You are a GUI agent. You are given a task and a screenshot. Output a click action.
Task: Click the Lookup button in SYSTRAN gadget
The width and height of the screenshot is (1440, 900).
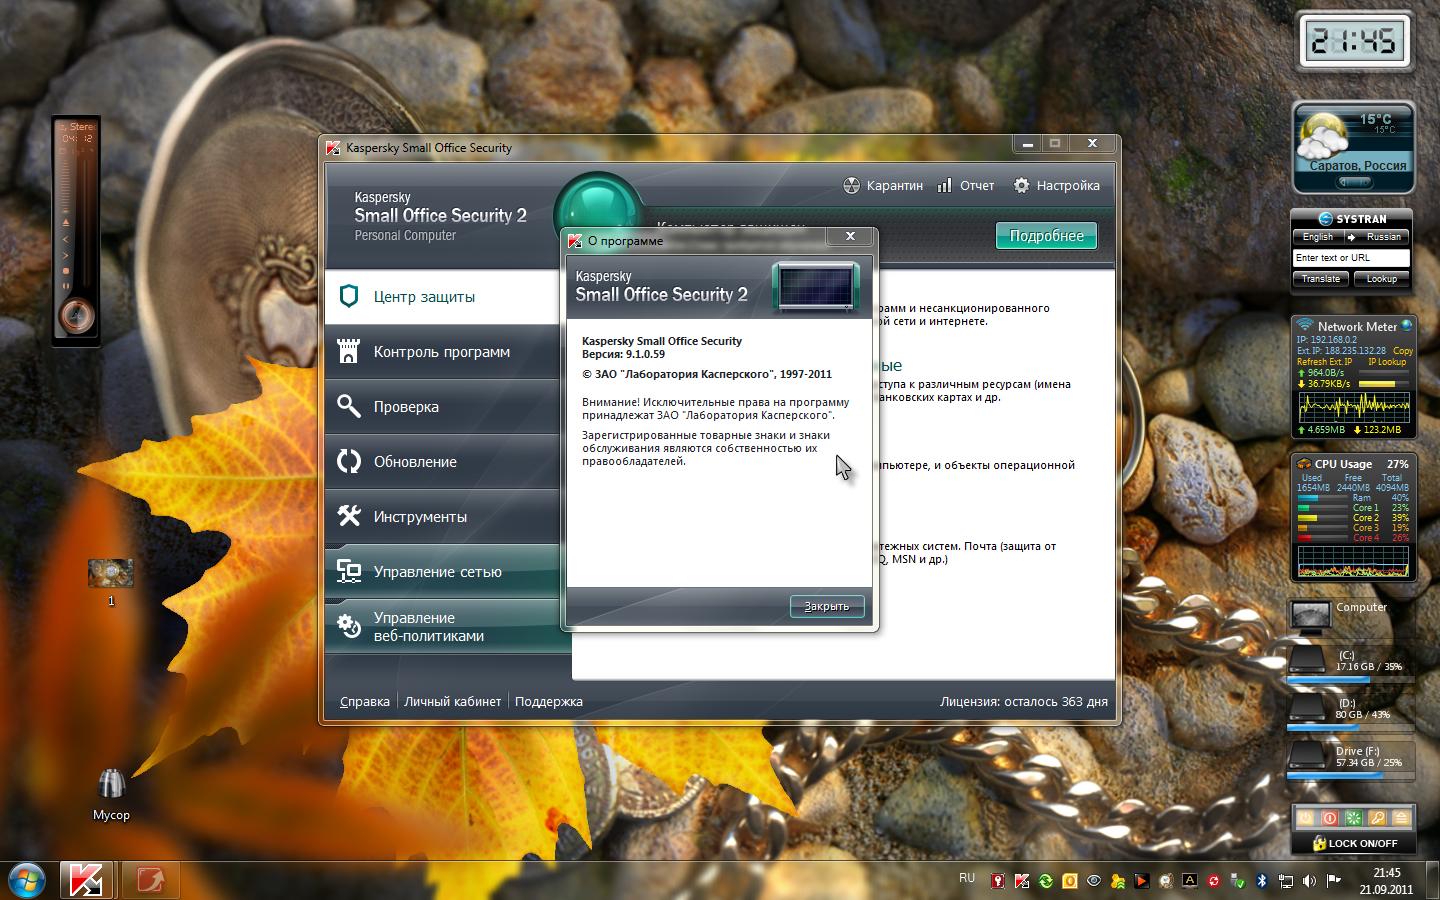1382,279
